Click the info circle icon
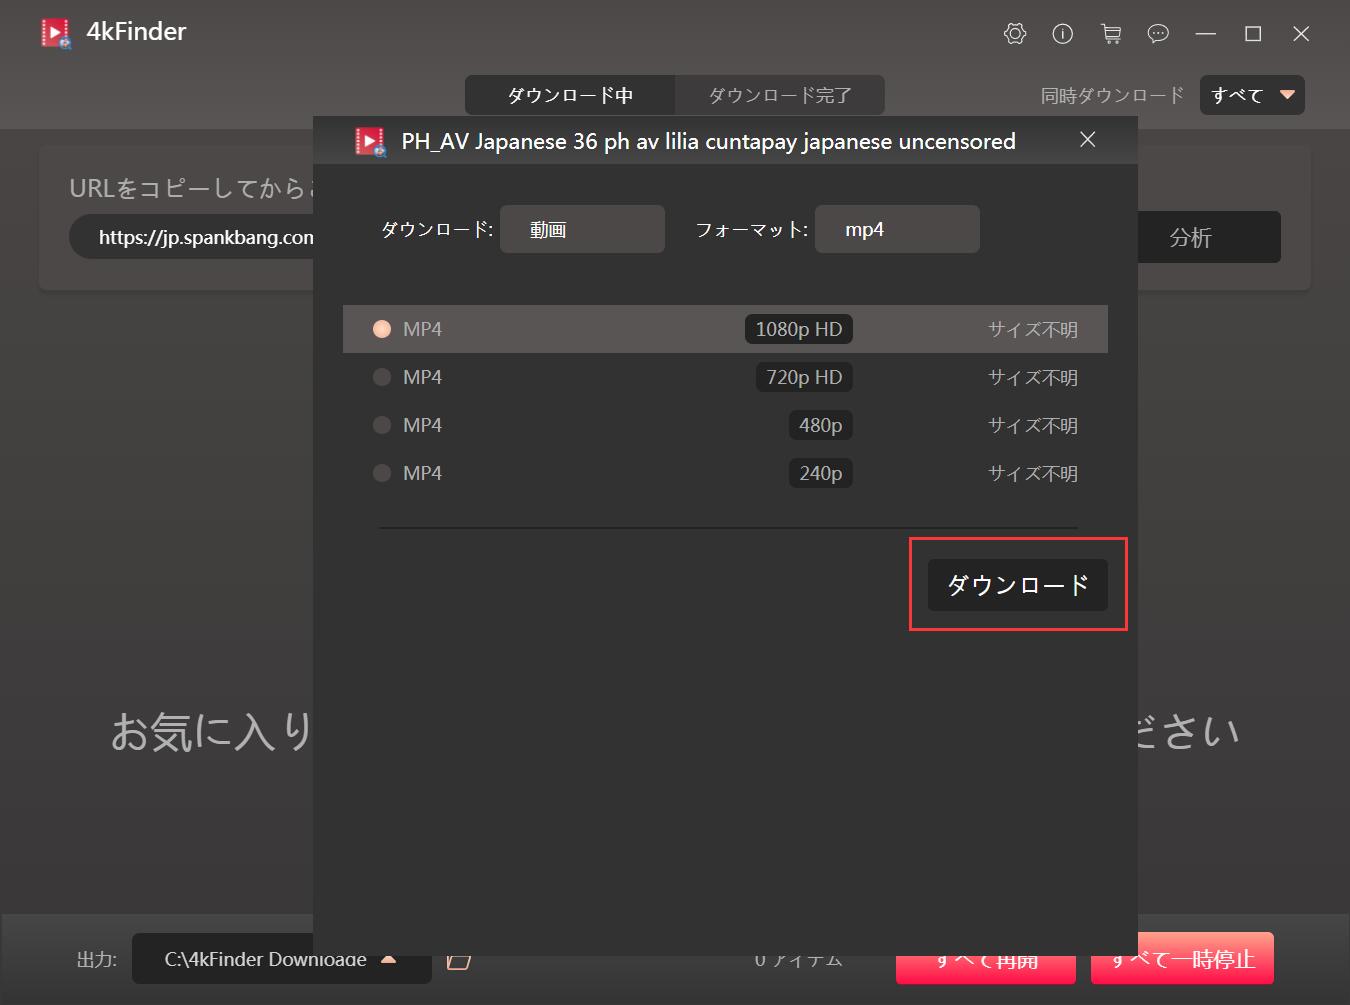 coord(1062,34)
